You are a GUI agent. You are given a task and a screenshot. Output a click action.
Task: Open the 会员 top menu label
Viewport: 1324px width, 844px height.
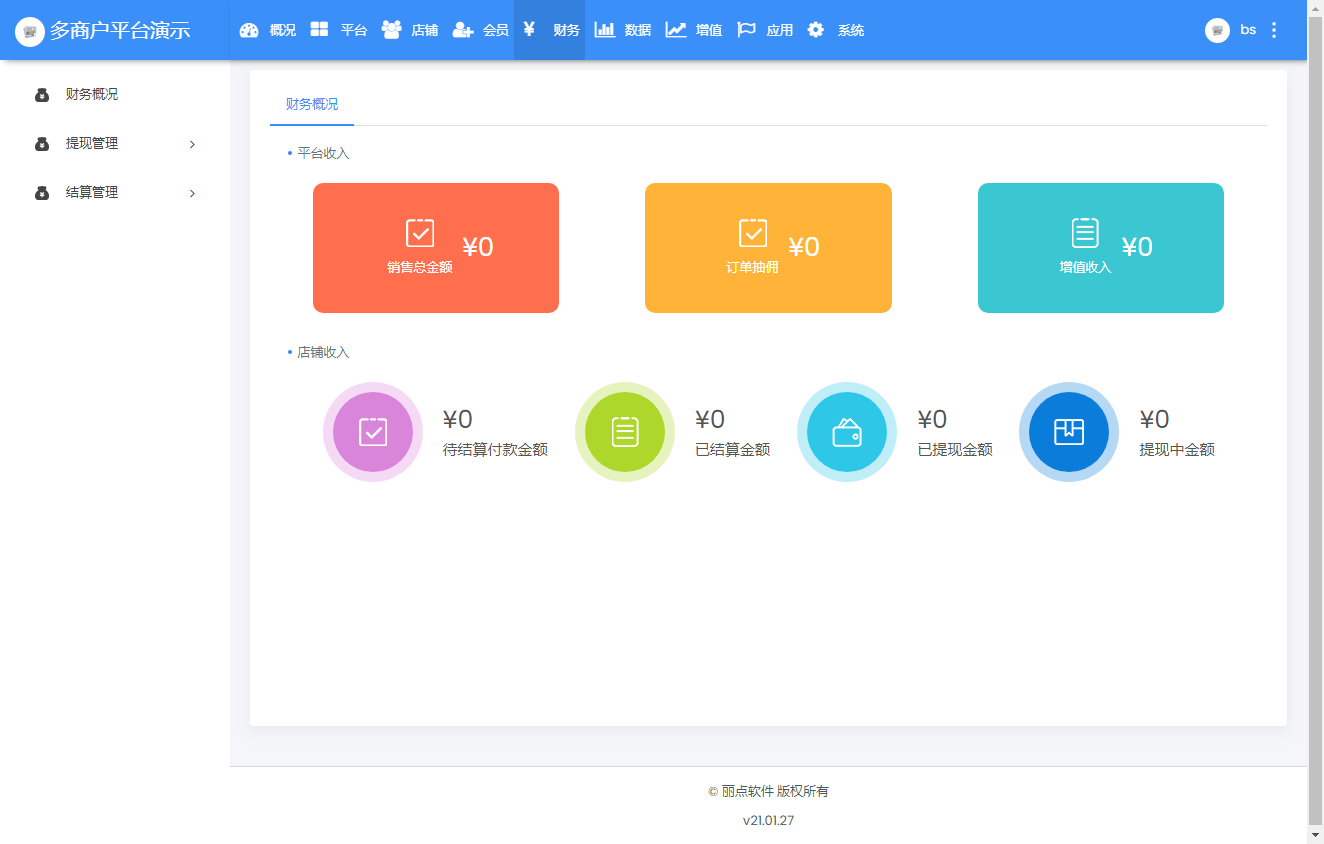click(x=496, y=30)
